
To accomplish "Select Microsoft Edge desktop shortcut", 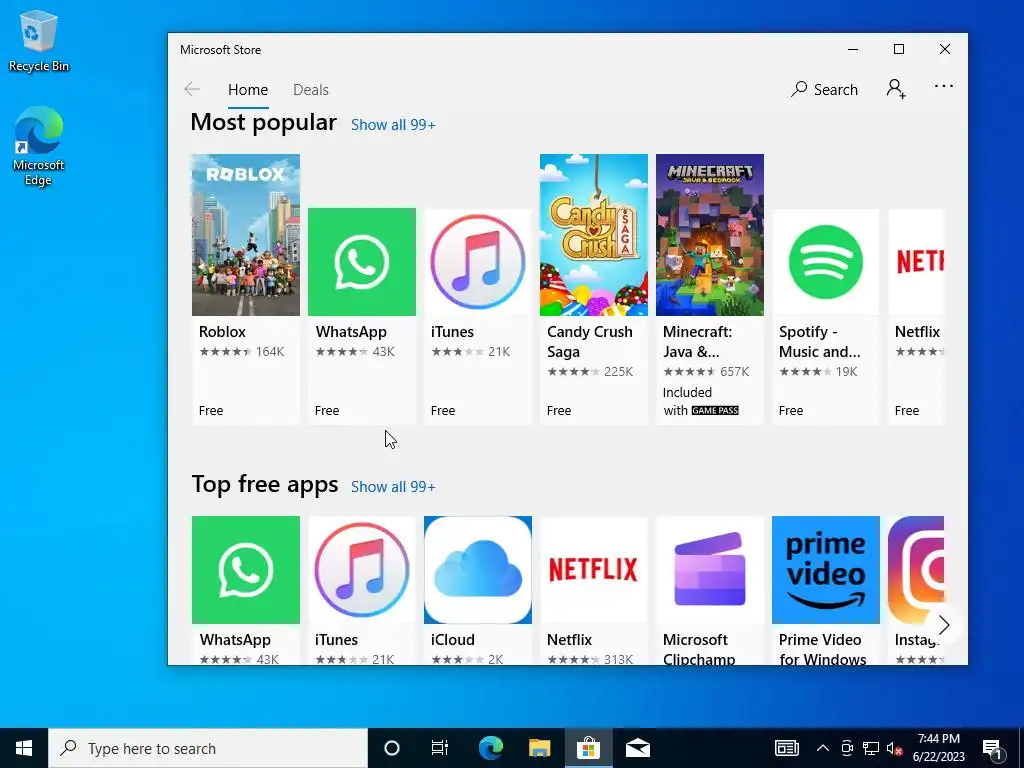I will (39, 146).
